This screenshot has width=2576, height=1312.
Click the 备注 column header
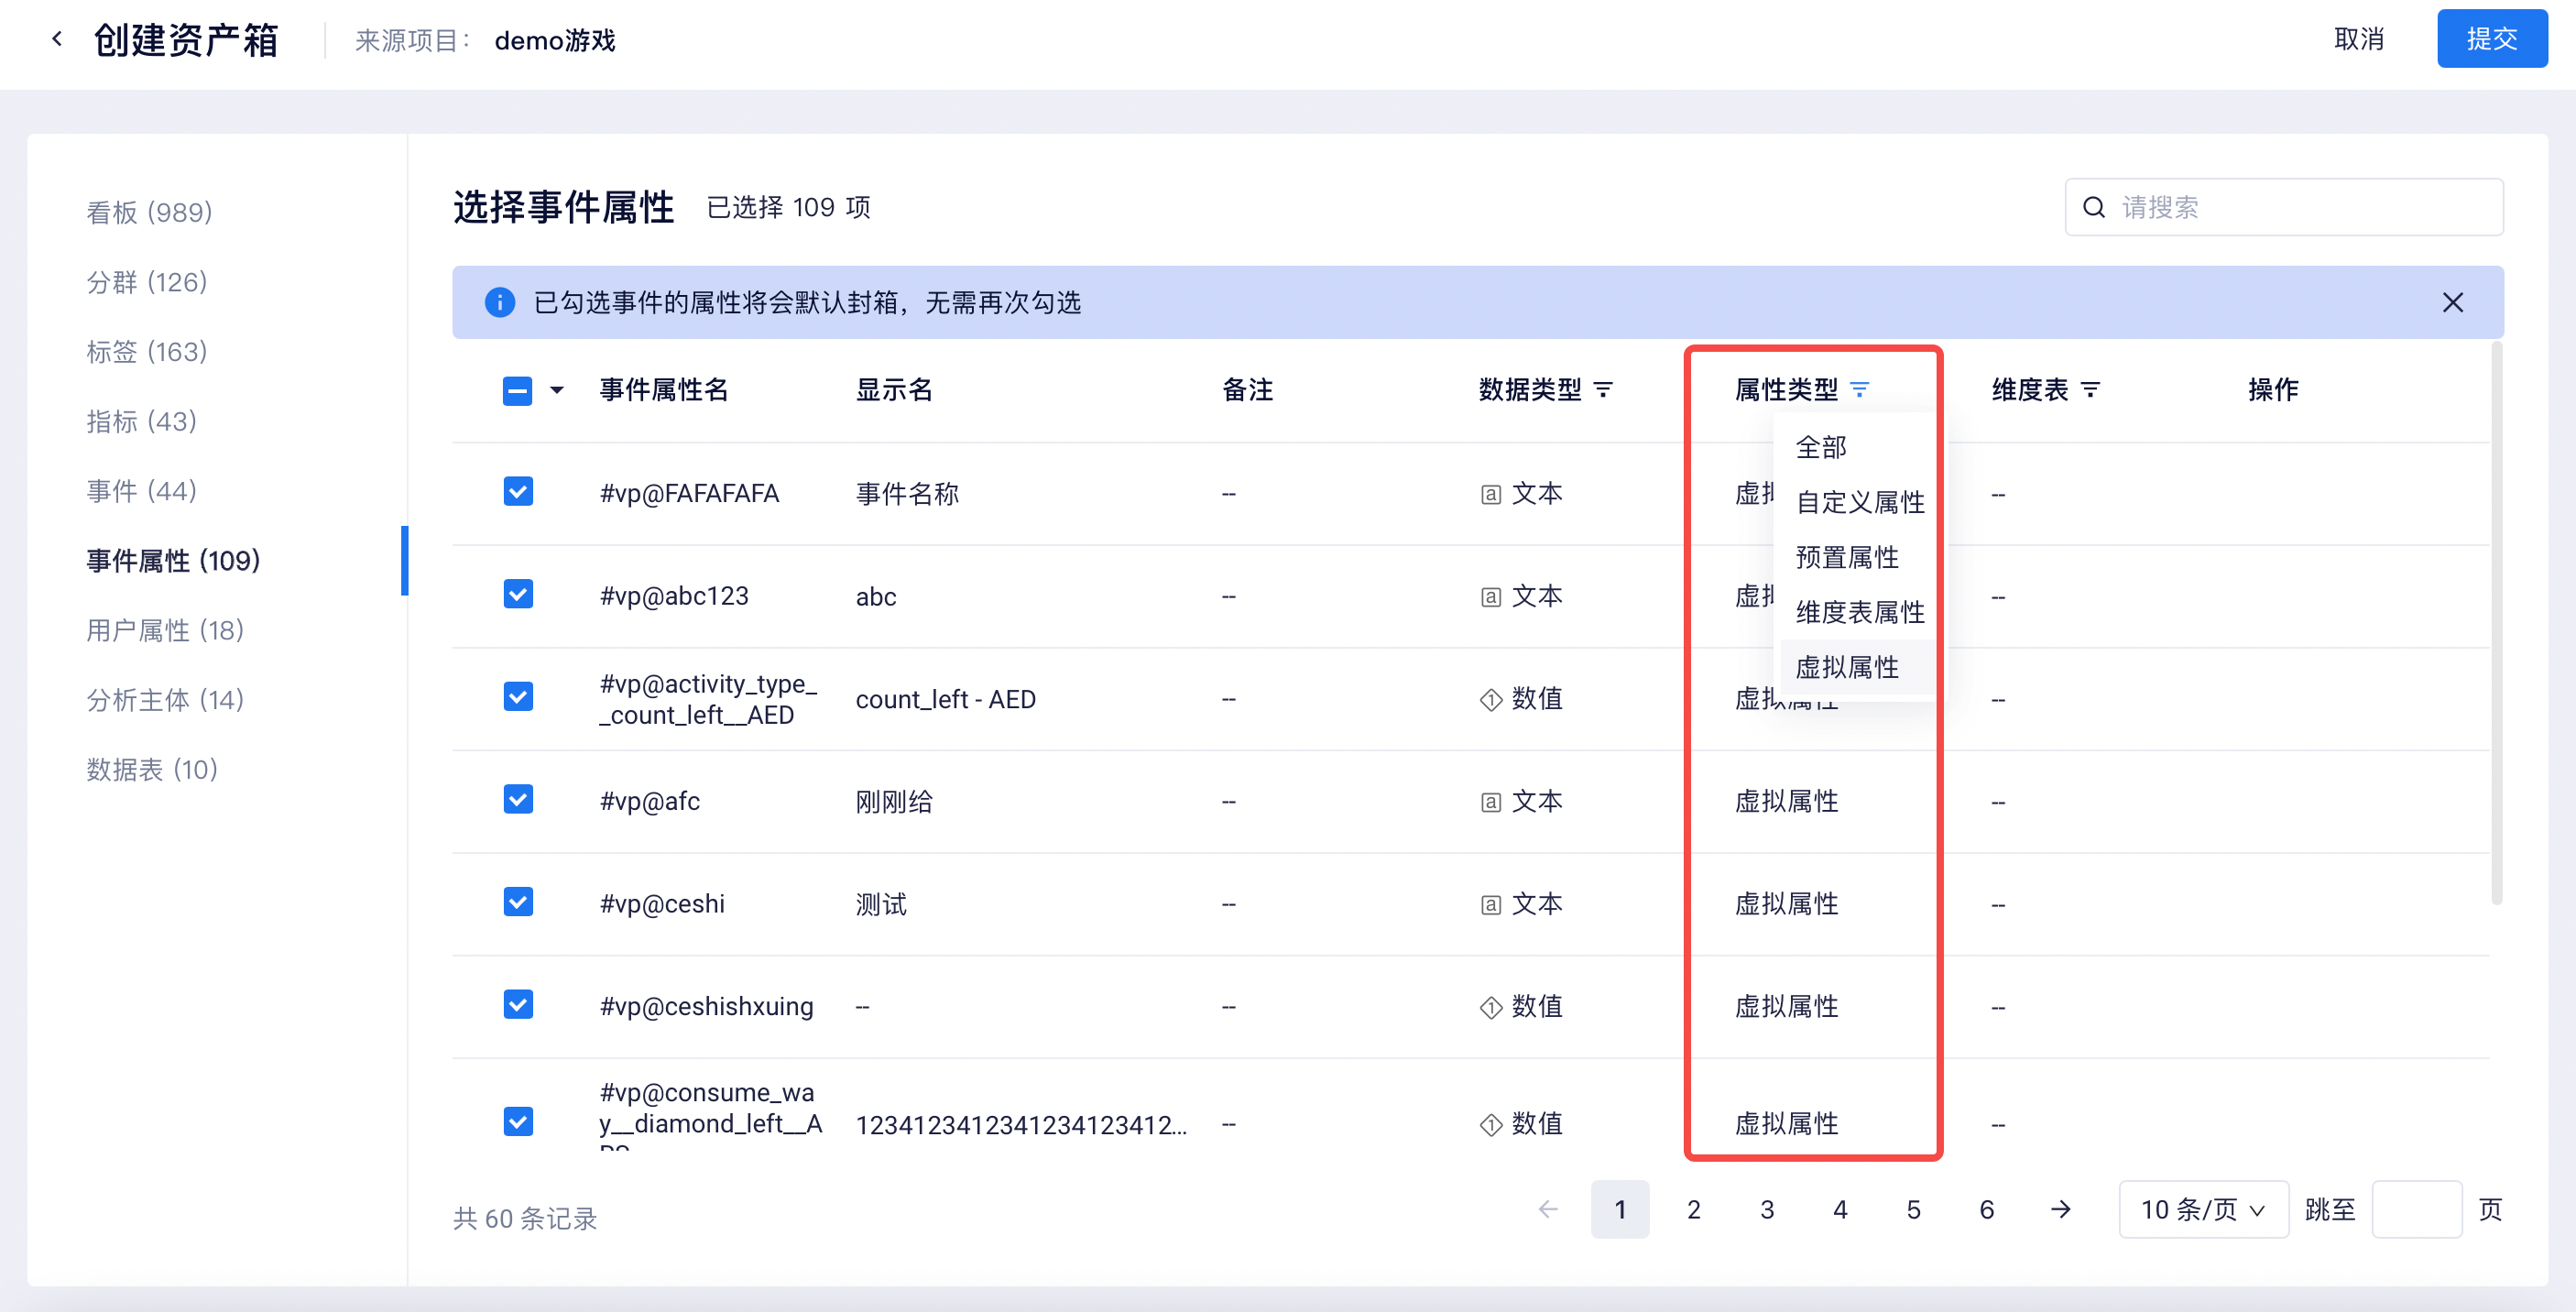pyautogui.click(x=1247, y=389)
